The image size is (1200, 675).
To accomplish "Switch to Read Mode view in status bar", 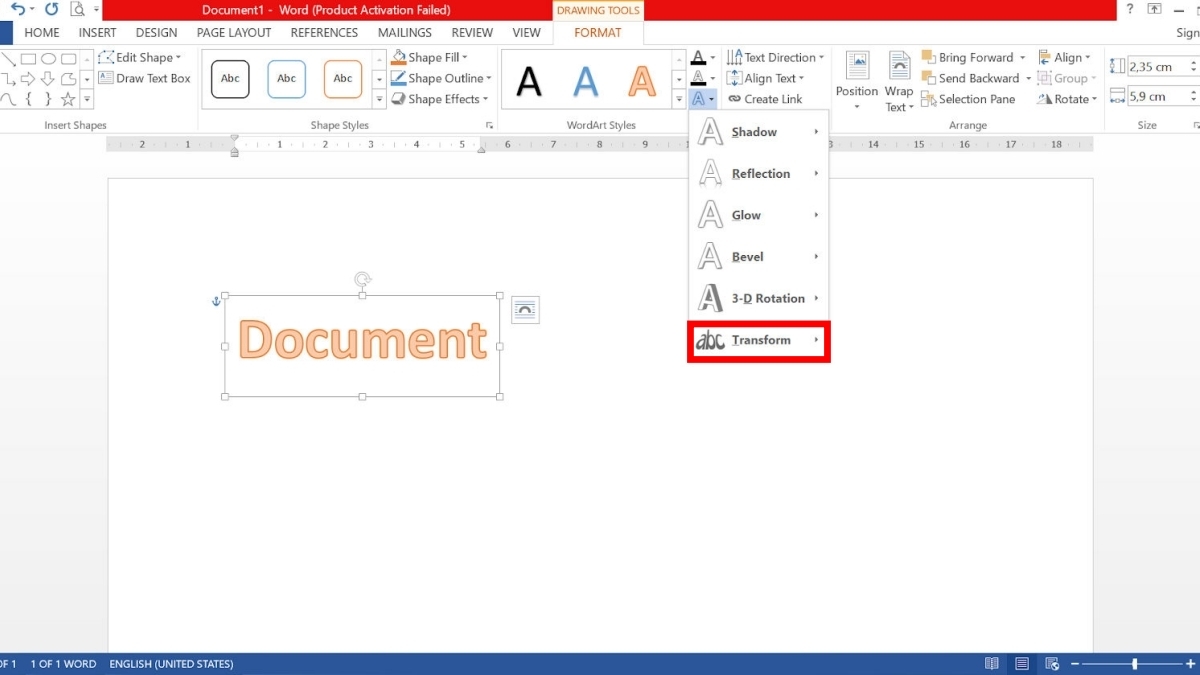I will tap(991, 664).
